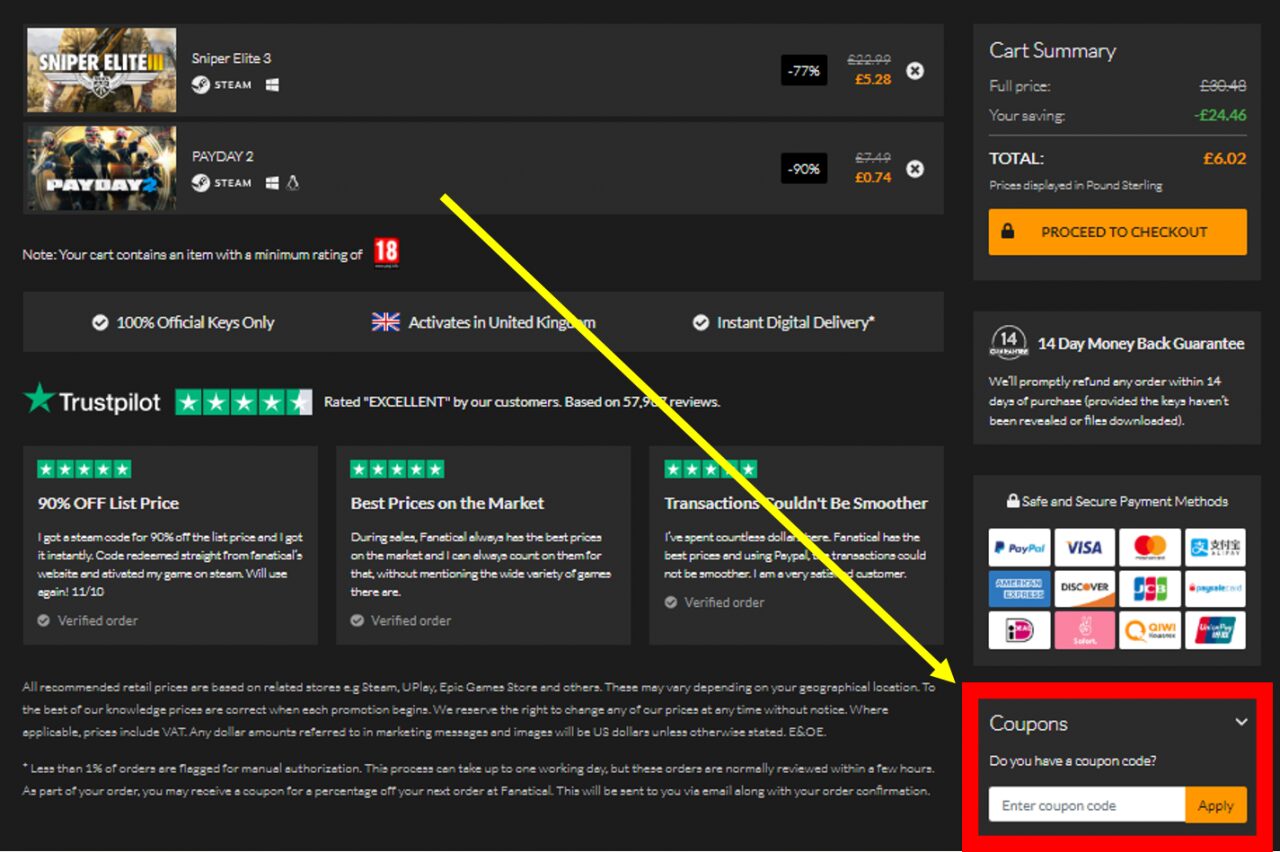Click the £5.28 Sniper Elite 3 price

(x=873, y=79)
